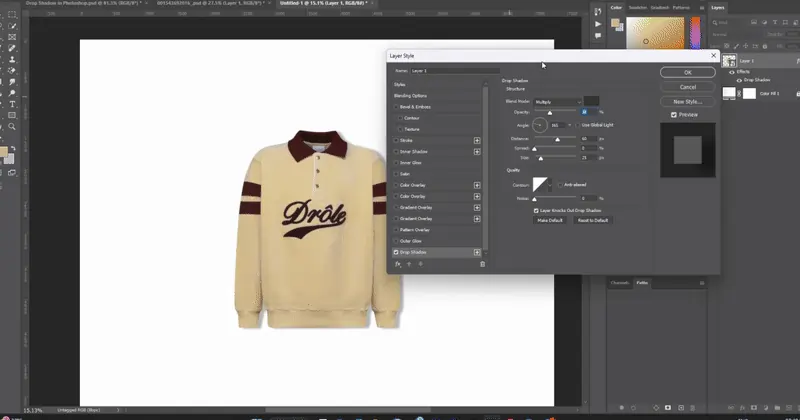Select the Dodge tool
The height and width of the screenshot is (420, 800).
12,93
